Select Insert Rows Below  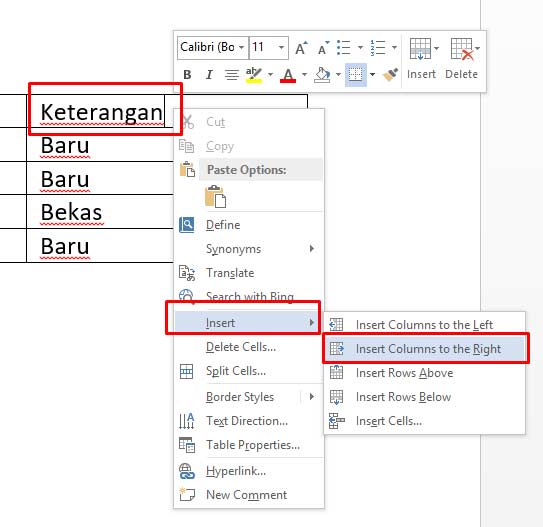point(425,397)
